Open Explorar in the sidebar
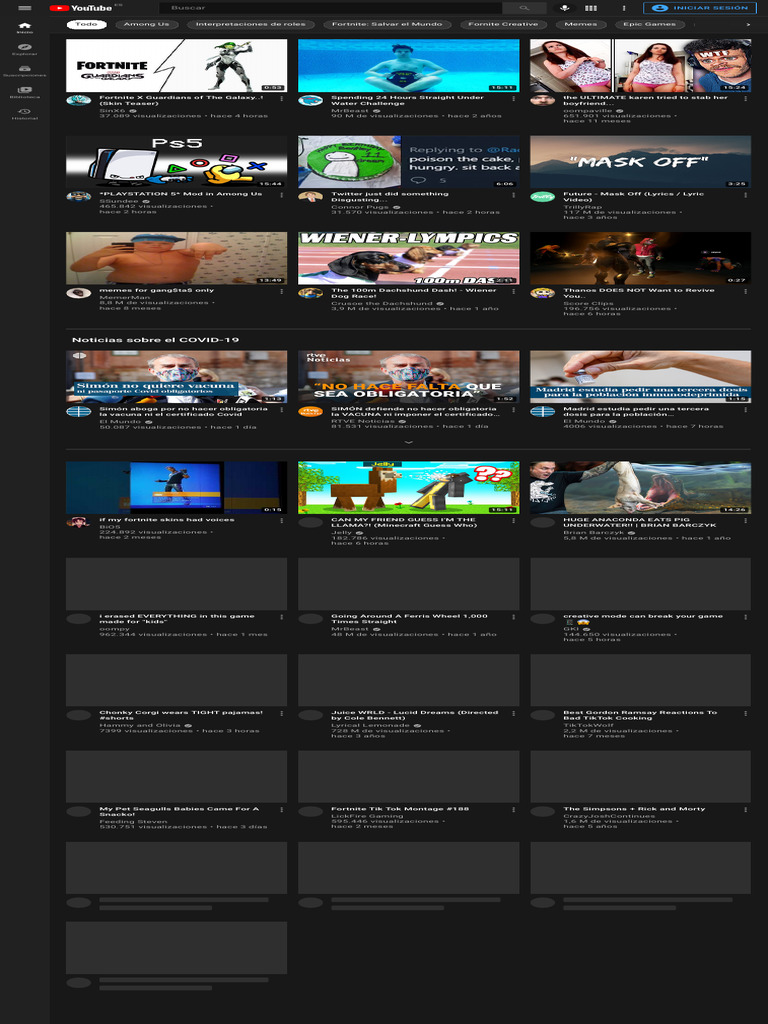 click(25, 50)
